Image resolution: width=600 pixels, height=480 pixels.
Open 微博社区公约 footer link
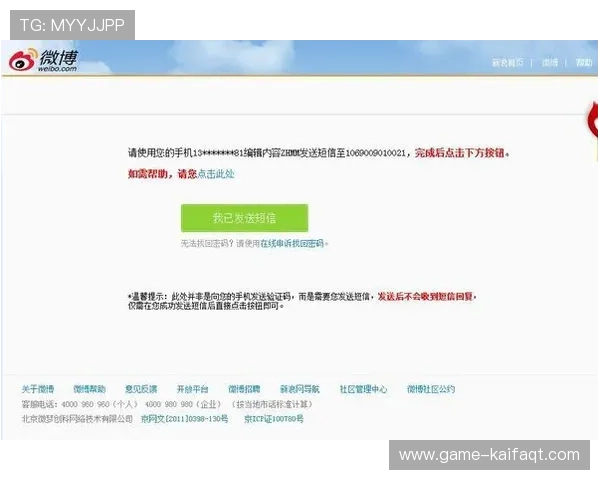pyautogui.click(x=430, y=389)
